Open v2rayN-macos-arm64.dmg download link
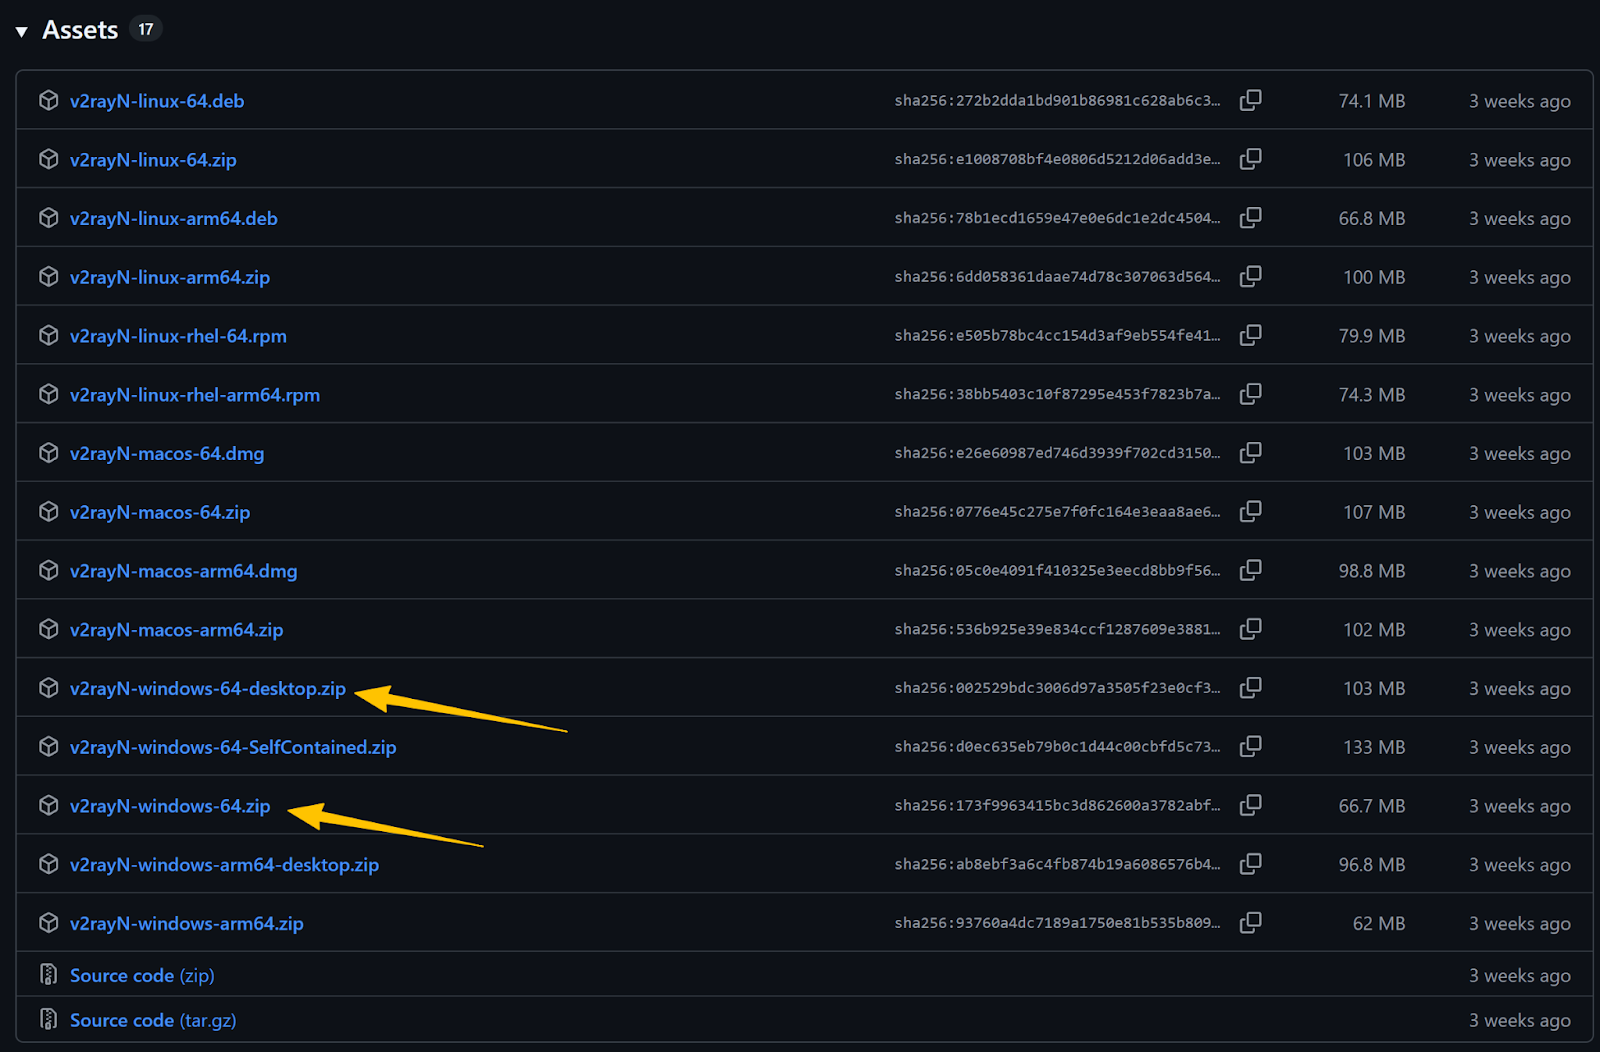Viewport: 1600px width, 1052px height. (183, 571)
